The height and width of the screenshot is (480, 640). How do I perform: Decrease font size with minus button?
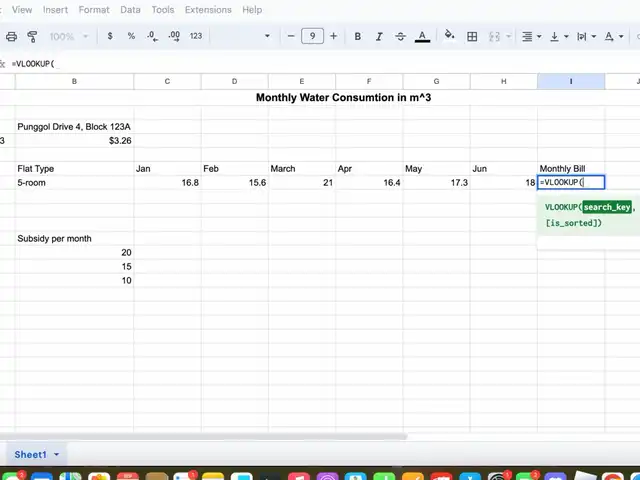tap(291, 36)
